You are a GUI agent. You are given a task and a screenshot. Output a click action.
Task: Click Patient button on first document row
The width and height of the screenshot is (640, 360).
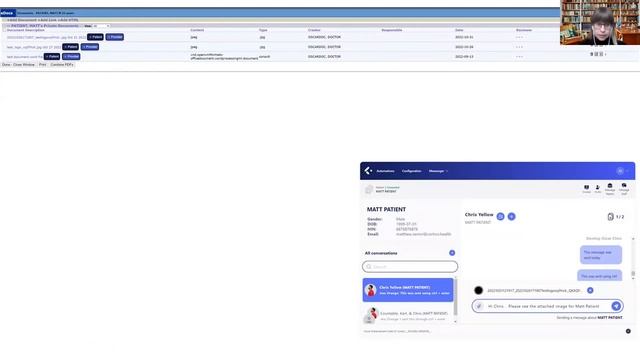pyautogui.click(x=95, y=37)
